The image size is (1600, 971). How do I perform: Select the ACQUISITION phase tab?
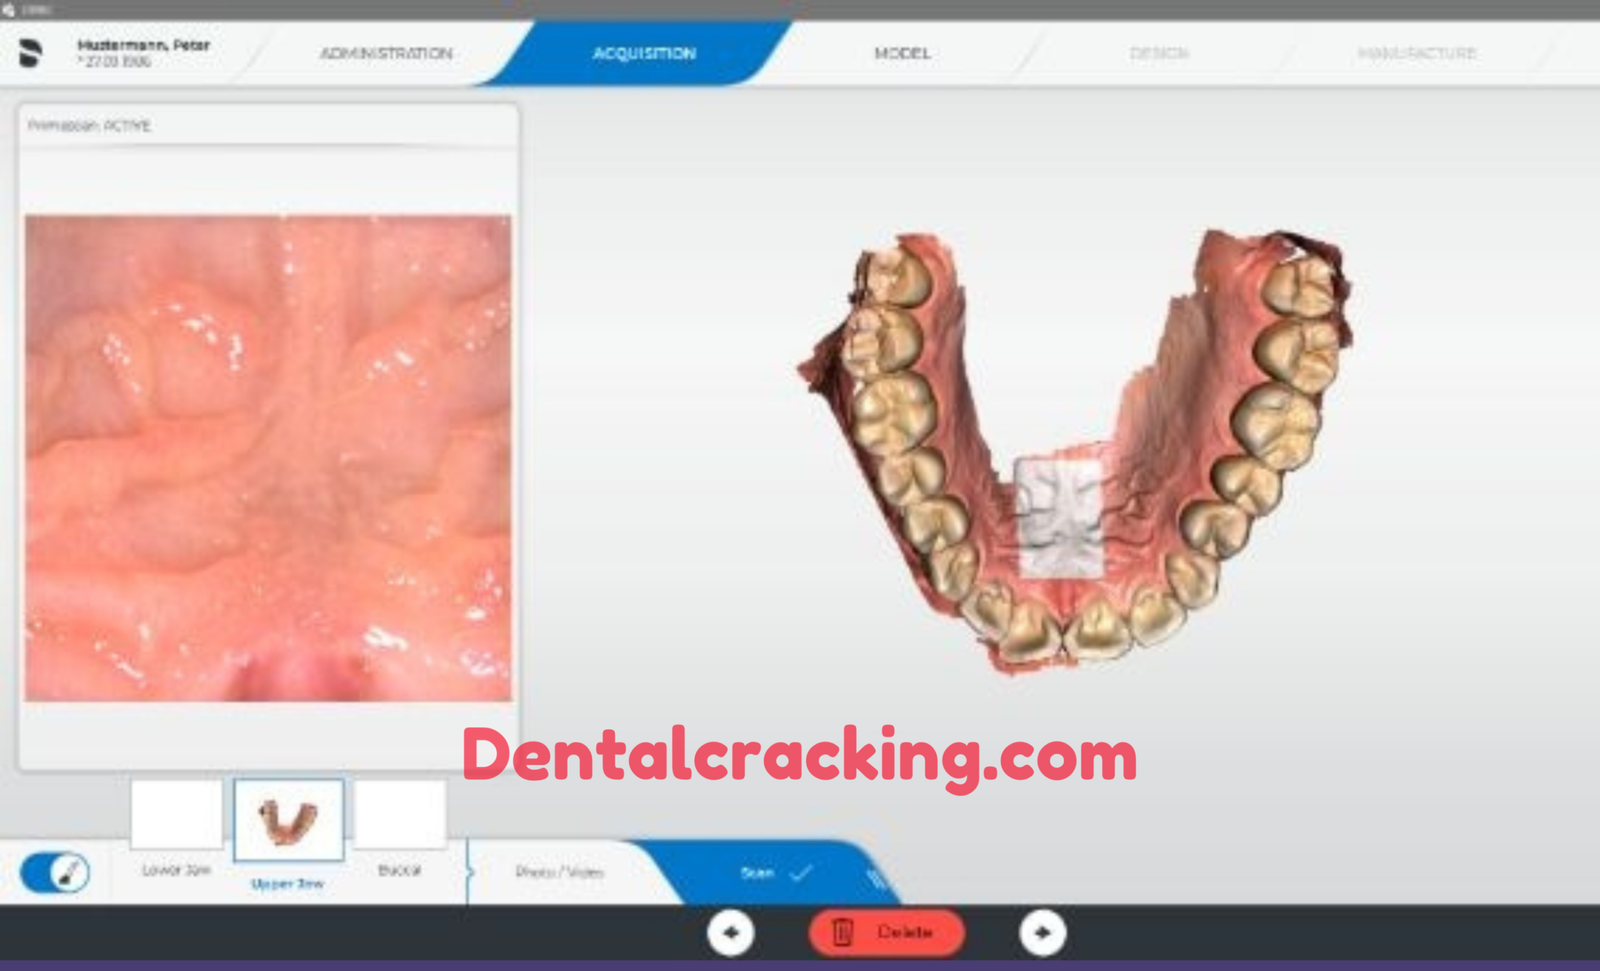click(x=644, y=53)
